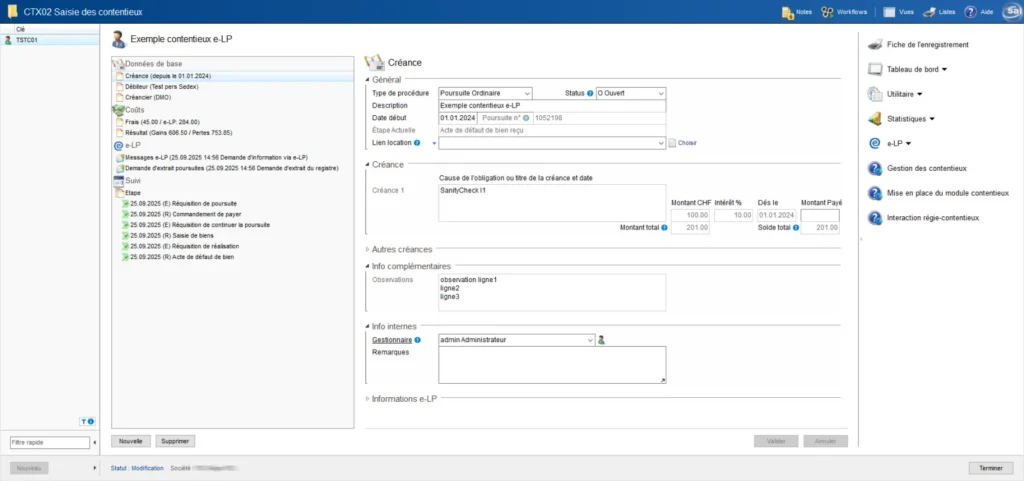
Task: Open the Type de procédure dropdown
Action: (485, 93)
